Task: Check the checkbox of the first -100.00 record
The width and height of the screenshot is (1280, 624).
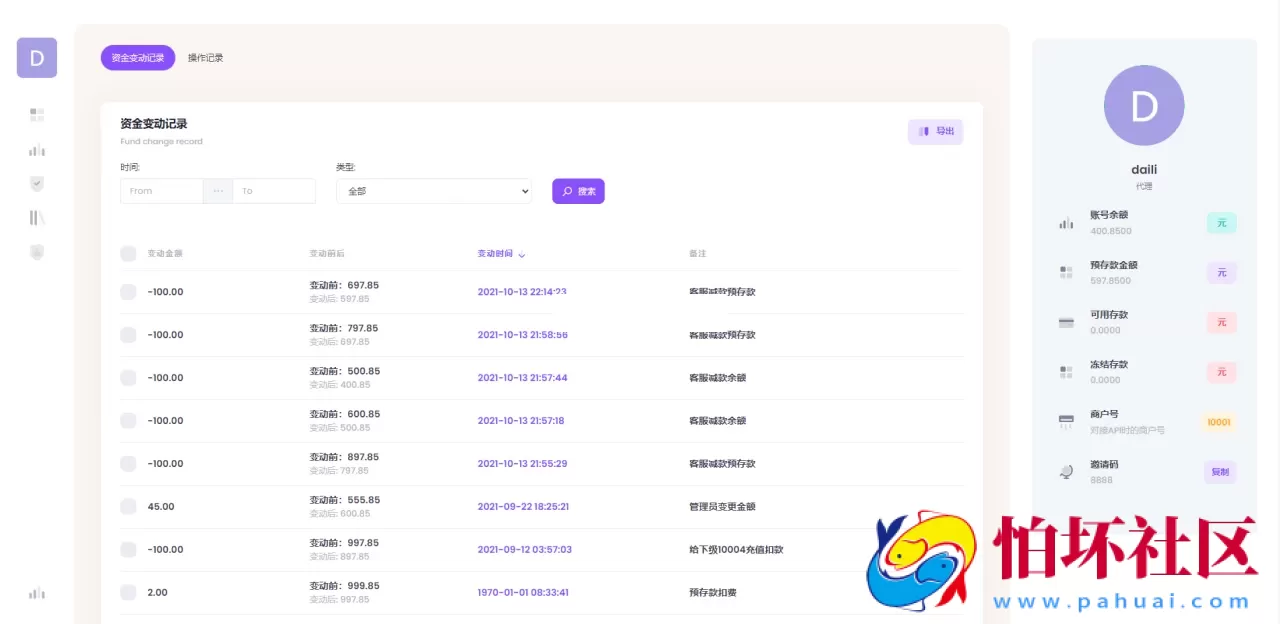Action: (128, 291)
